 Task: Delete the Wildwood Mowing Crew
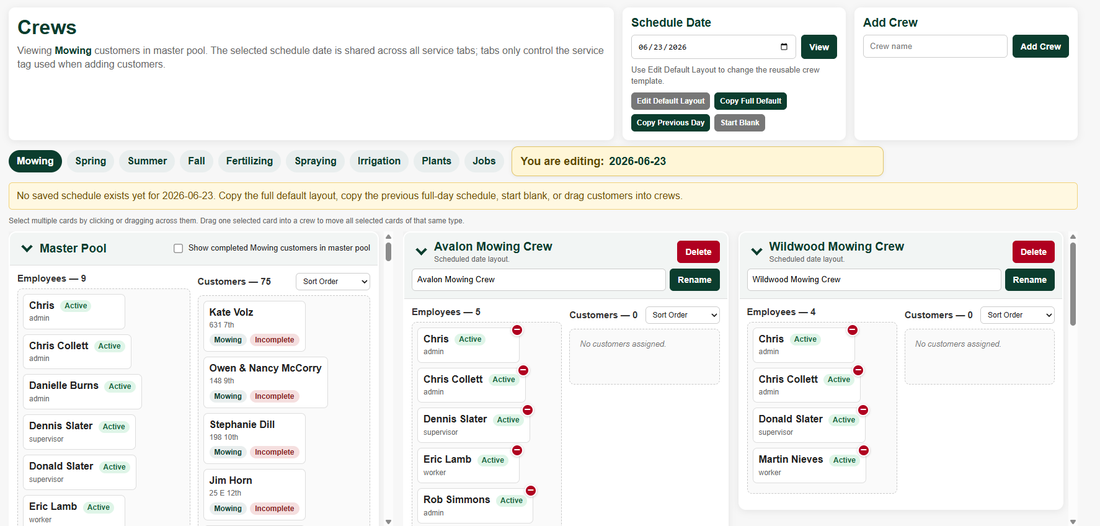click(x=1033, y=252)
